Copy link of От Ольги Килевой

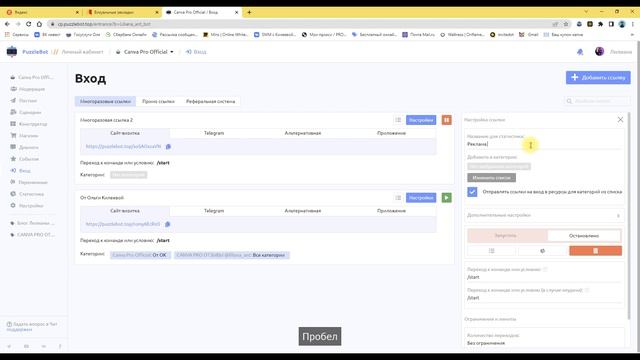[x=167, y=224]
